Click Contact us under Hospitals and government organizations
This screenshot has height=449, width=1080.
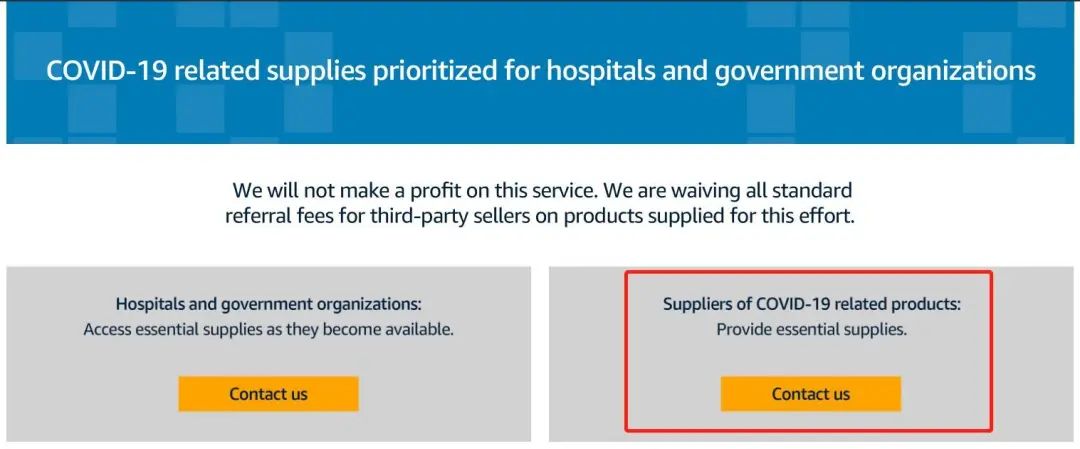pyautogui.click(x=268, y=394)
